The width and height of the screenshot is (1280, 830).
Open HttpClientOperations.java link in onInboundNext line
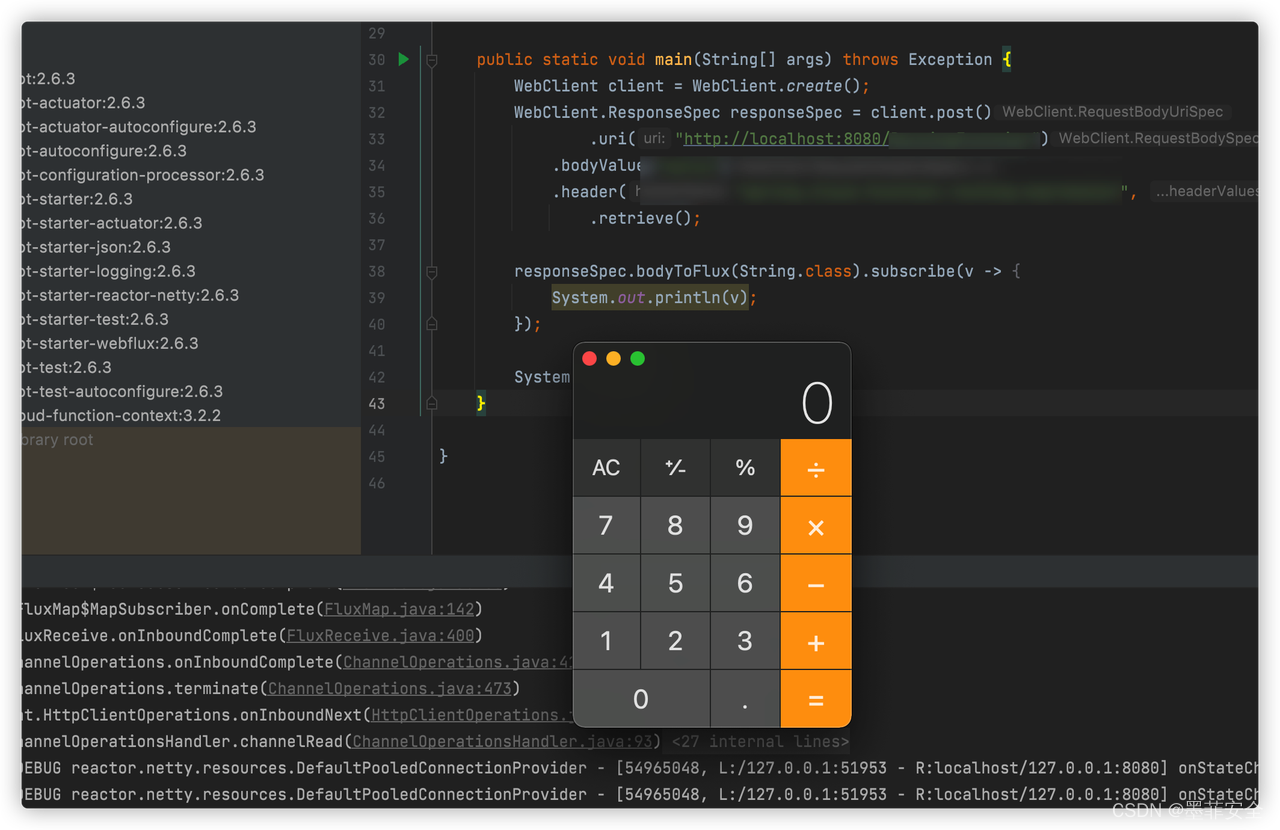471,715
